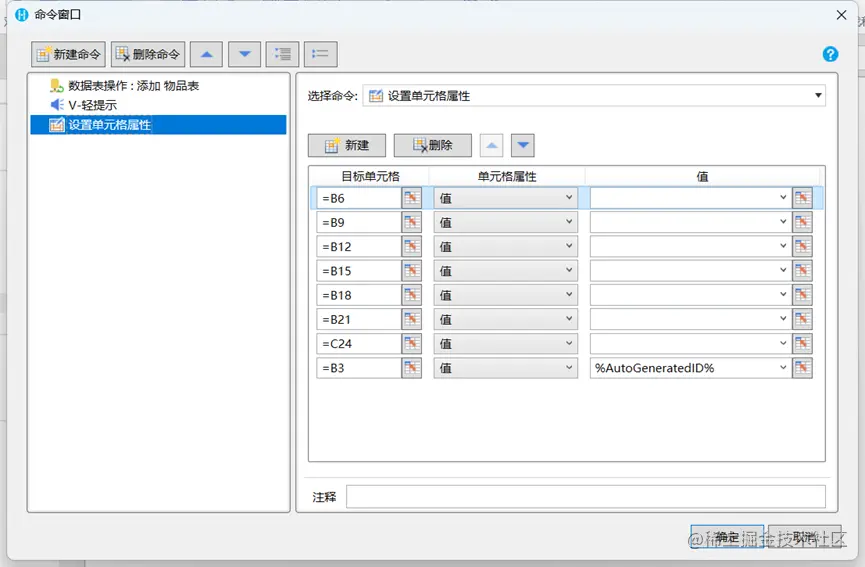Open help via the question mark icon
This screenshot has width=865, height=567.
(x=830, y=54)
